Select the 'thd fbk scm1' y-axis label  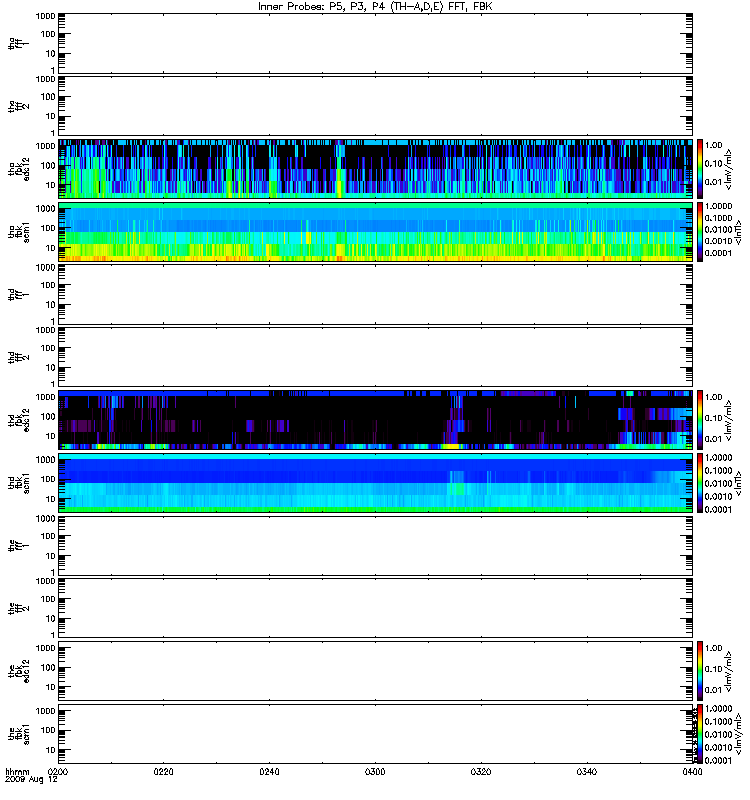19,483
